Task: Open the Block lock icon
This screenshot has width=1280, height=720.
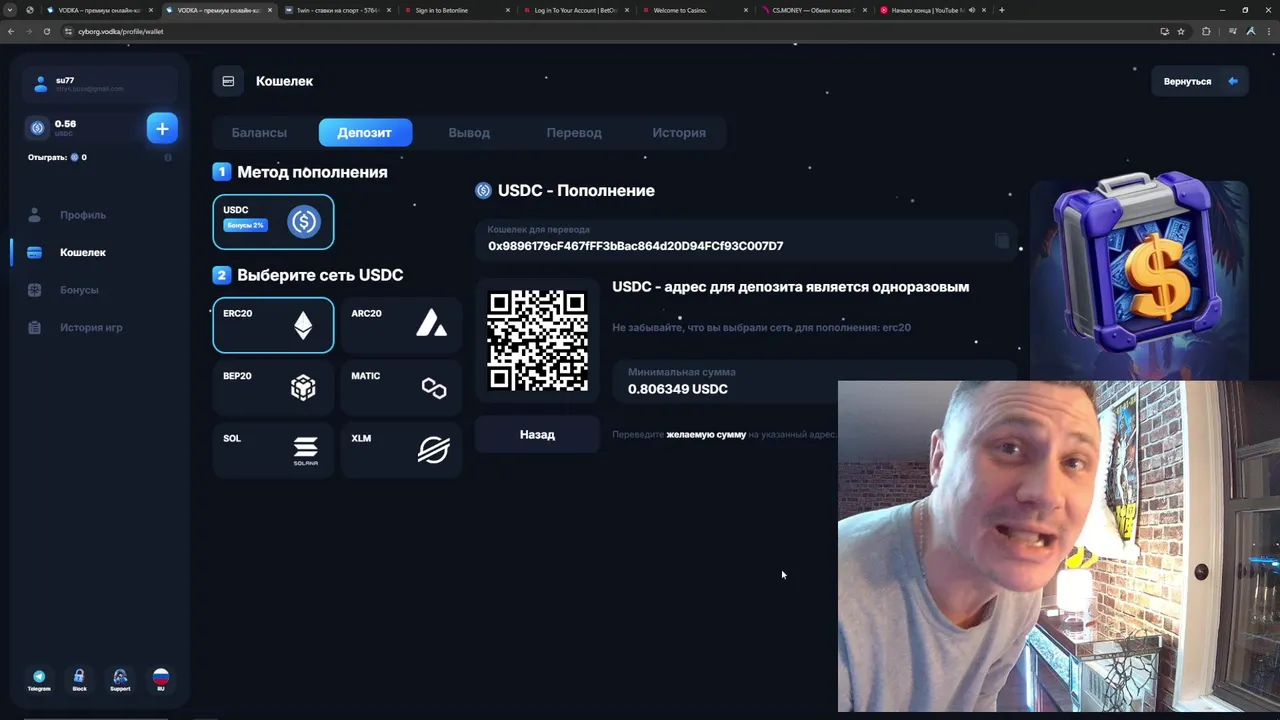Action: point(79,677)
